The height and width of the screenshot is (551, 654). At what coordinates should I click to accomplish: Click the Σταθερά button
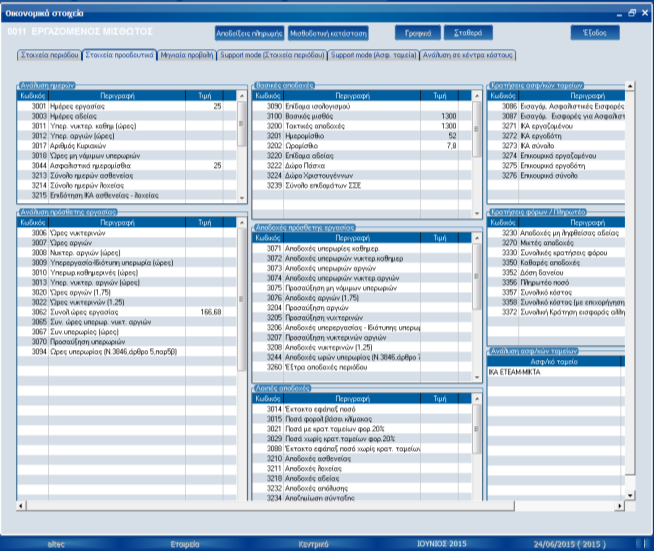coord(468,33)
